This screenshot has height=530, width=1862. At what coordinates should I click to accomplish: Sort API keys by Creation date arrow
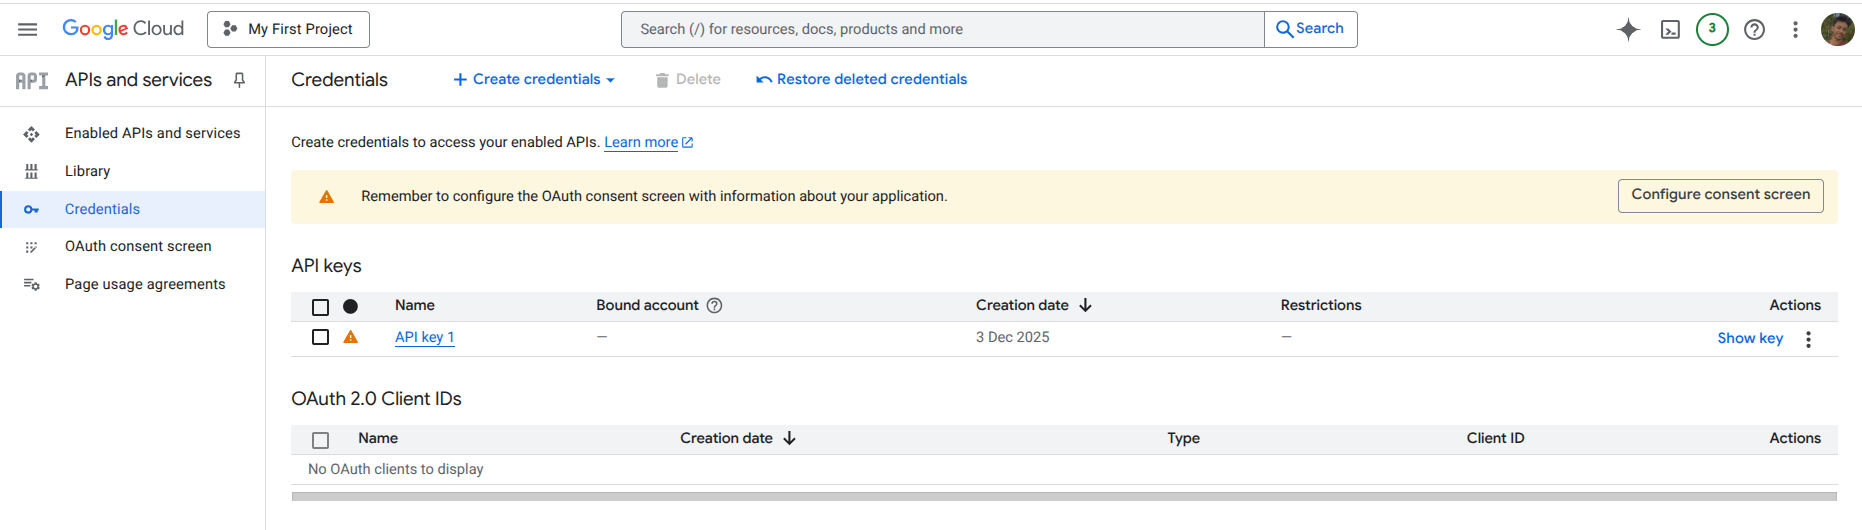pos(1086,305)
